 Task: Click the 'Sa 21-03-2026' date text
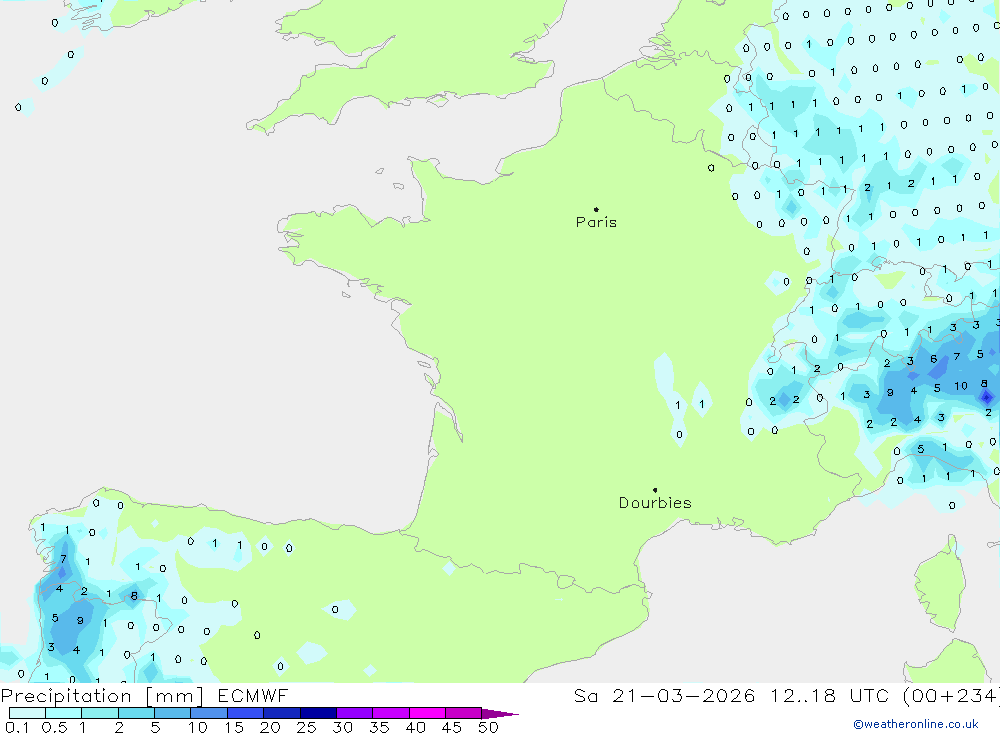(665, 695)
